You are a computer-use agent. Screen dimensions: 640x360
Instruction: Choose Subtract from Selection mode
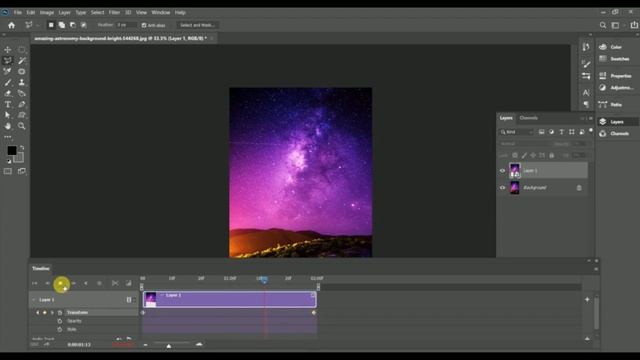[x=73, y=25]
